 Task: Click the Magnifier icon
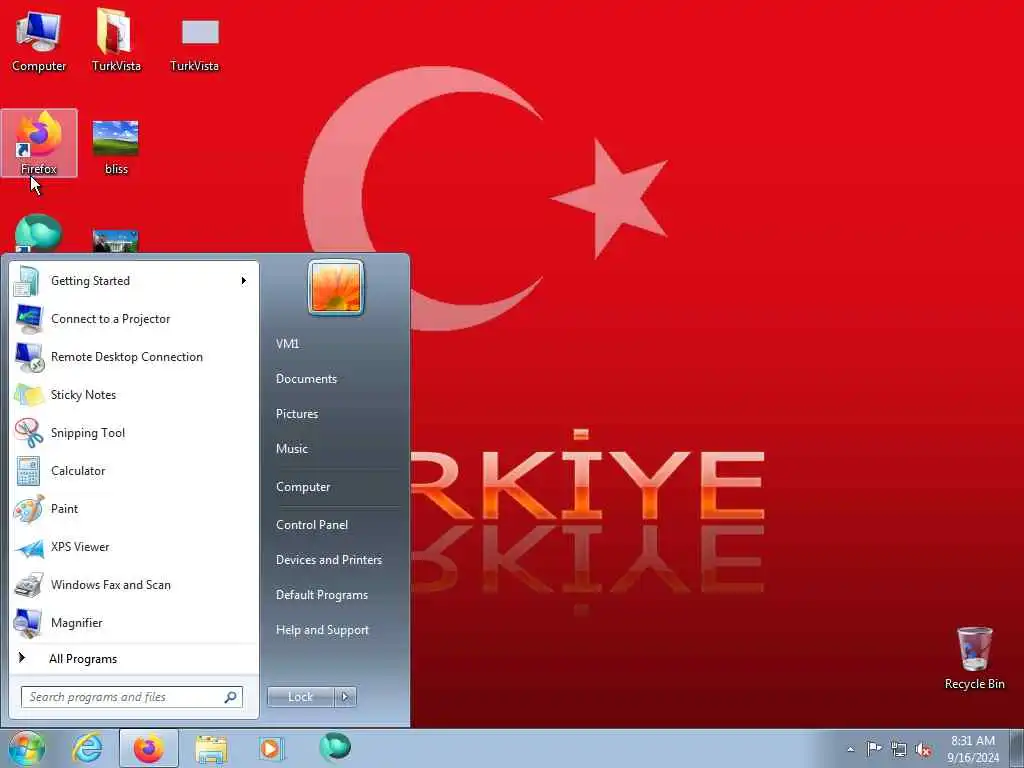click(28, 623)
